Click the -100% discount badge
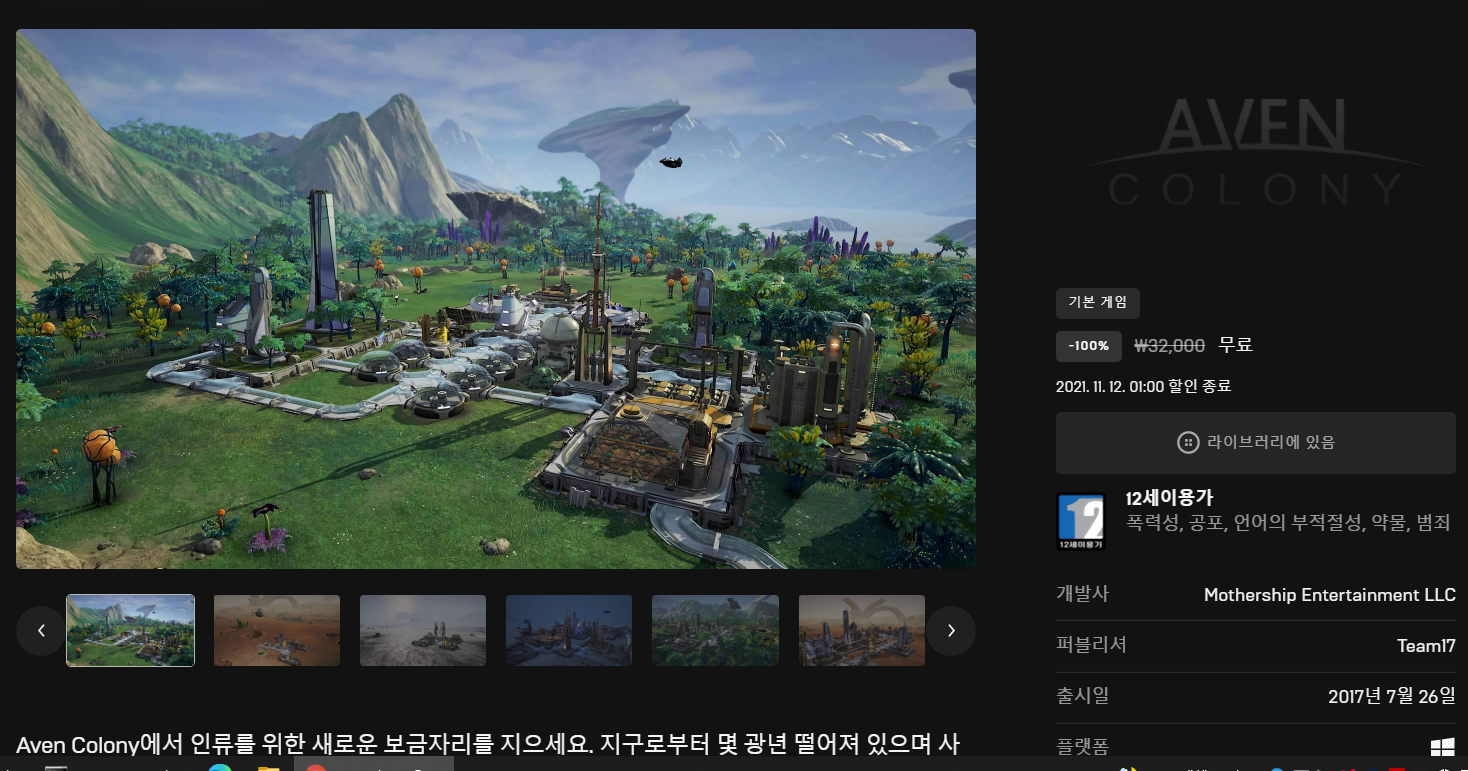Screen dimensions: 1468x771 click(1089, 346)
